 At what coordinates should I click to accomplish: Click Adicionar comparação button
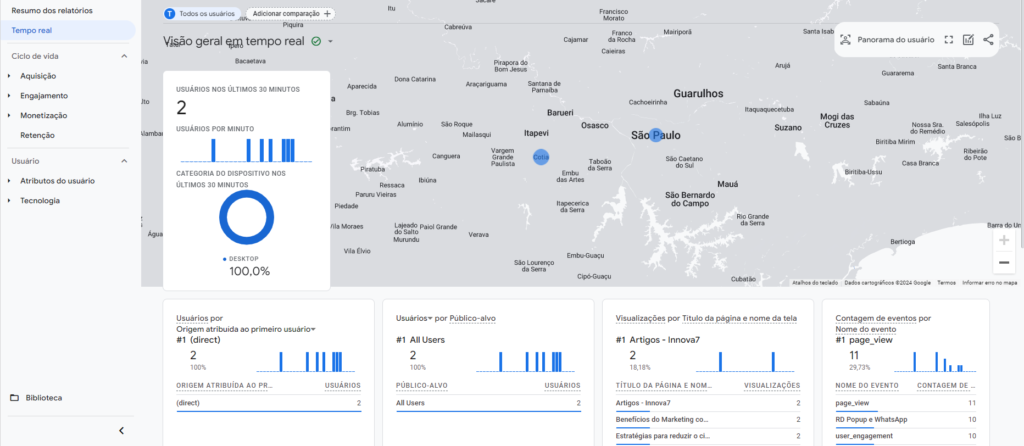pyautogui.click(x=290, y=14)
